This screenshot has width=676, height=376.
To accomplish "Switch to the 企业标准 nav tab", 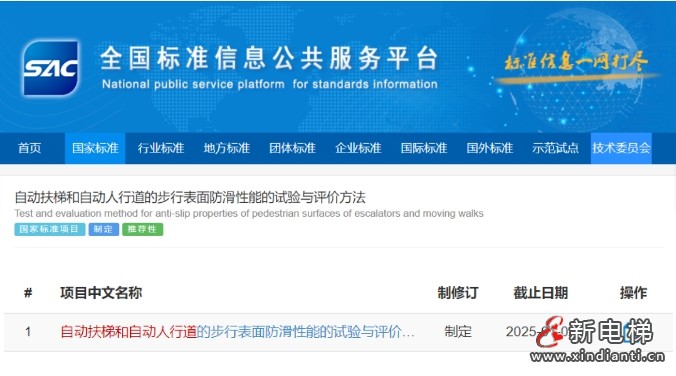I will pyautogui.click(x=358, y=148).
